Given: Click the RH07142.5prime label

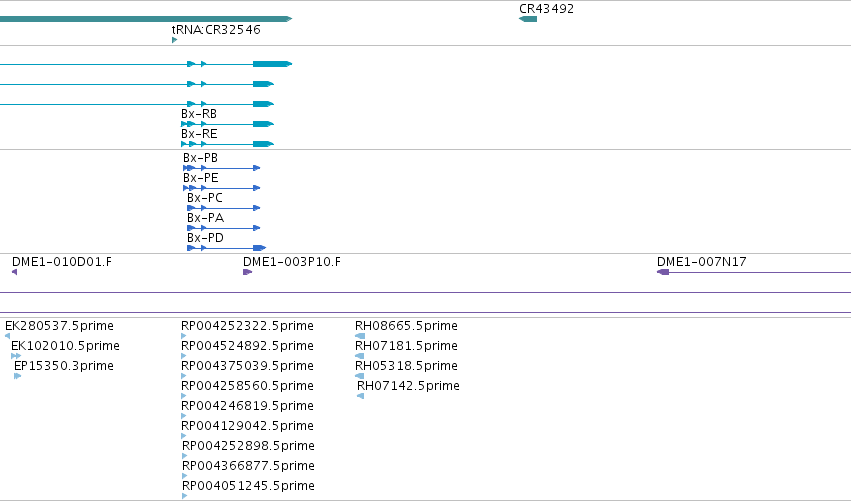Looking at the screenshot, I should pos(408,386).
